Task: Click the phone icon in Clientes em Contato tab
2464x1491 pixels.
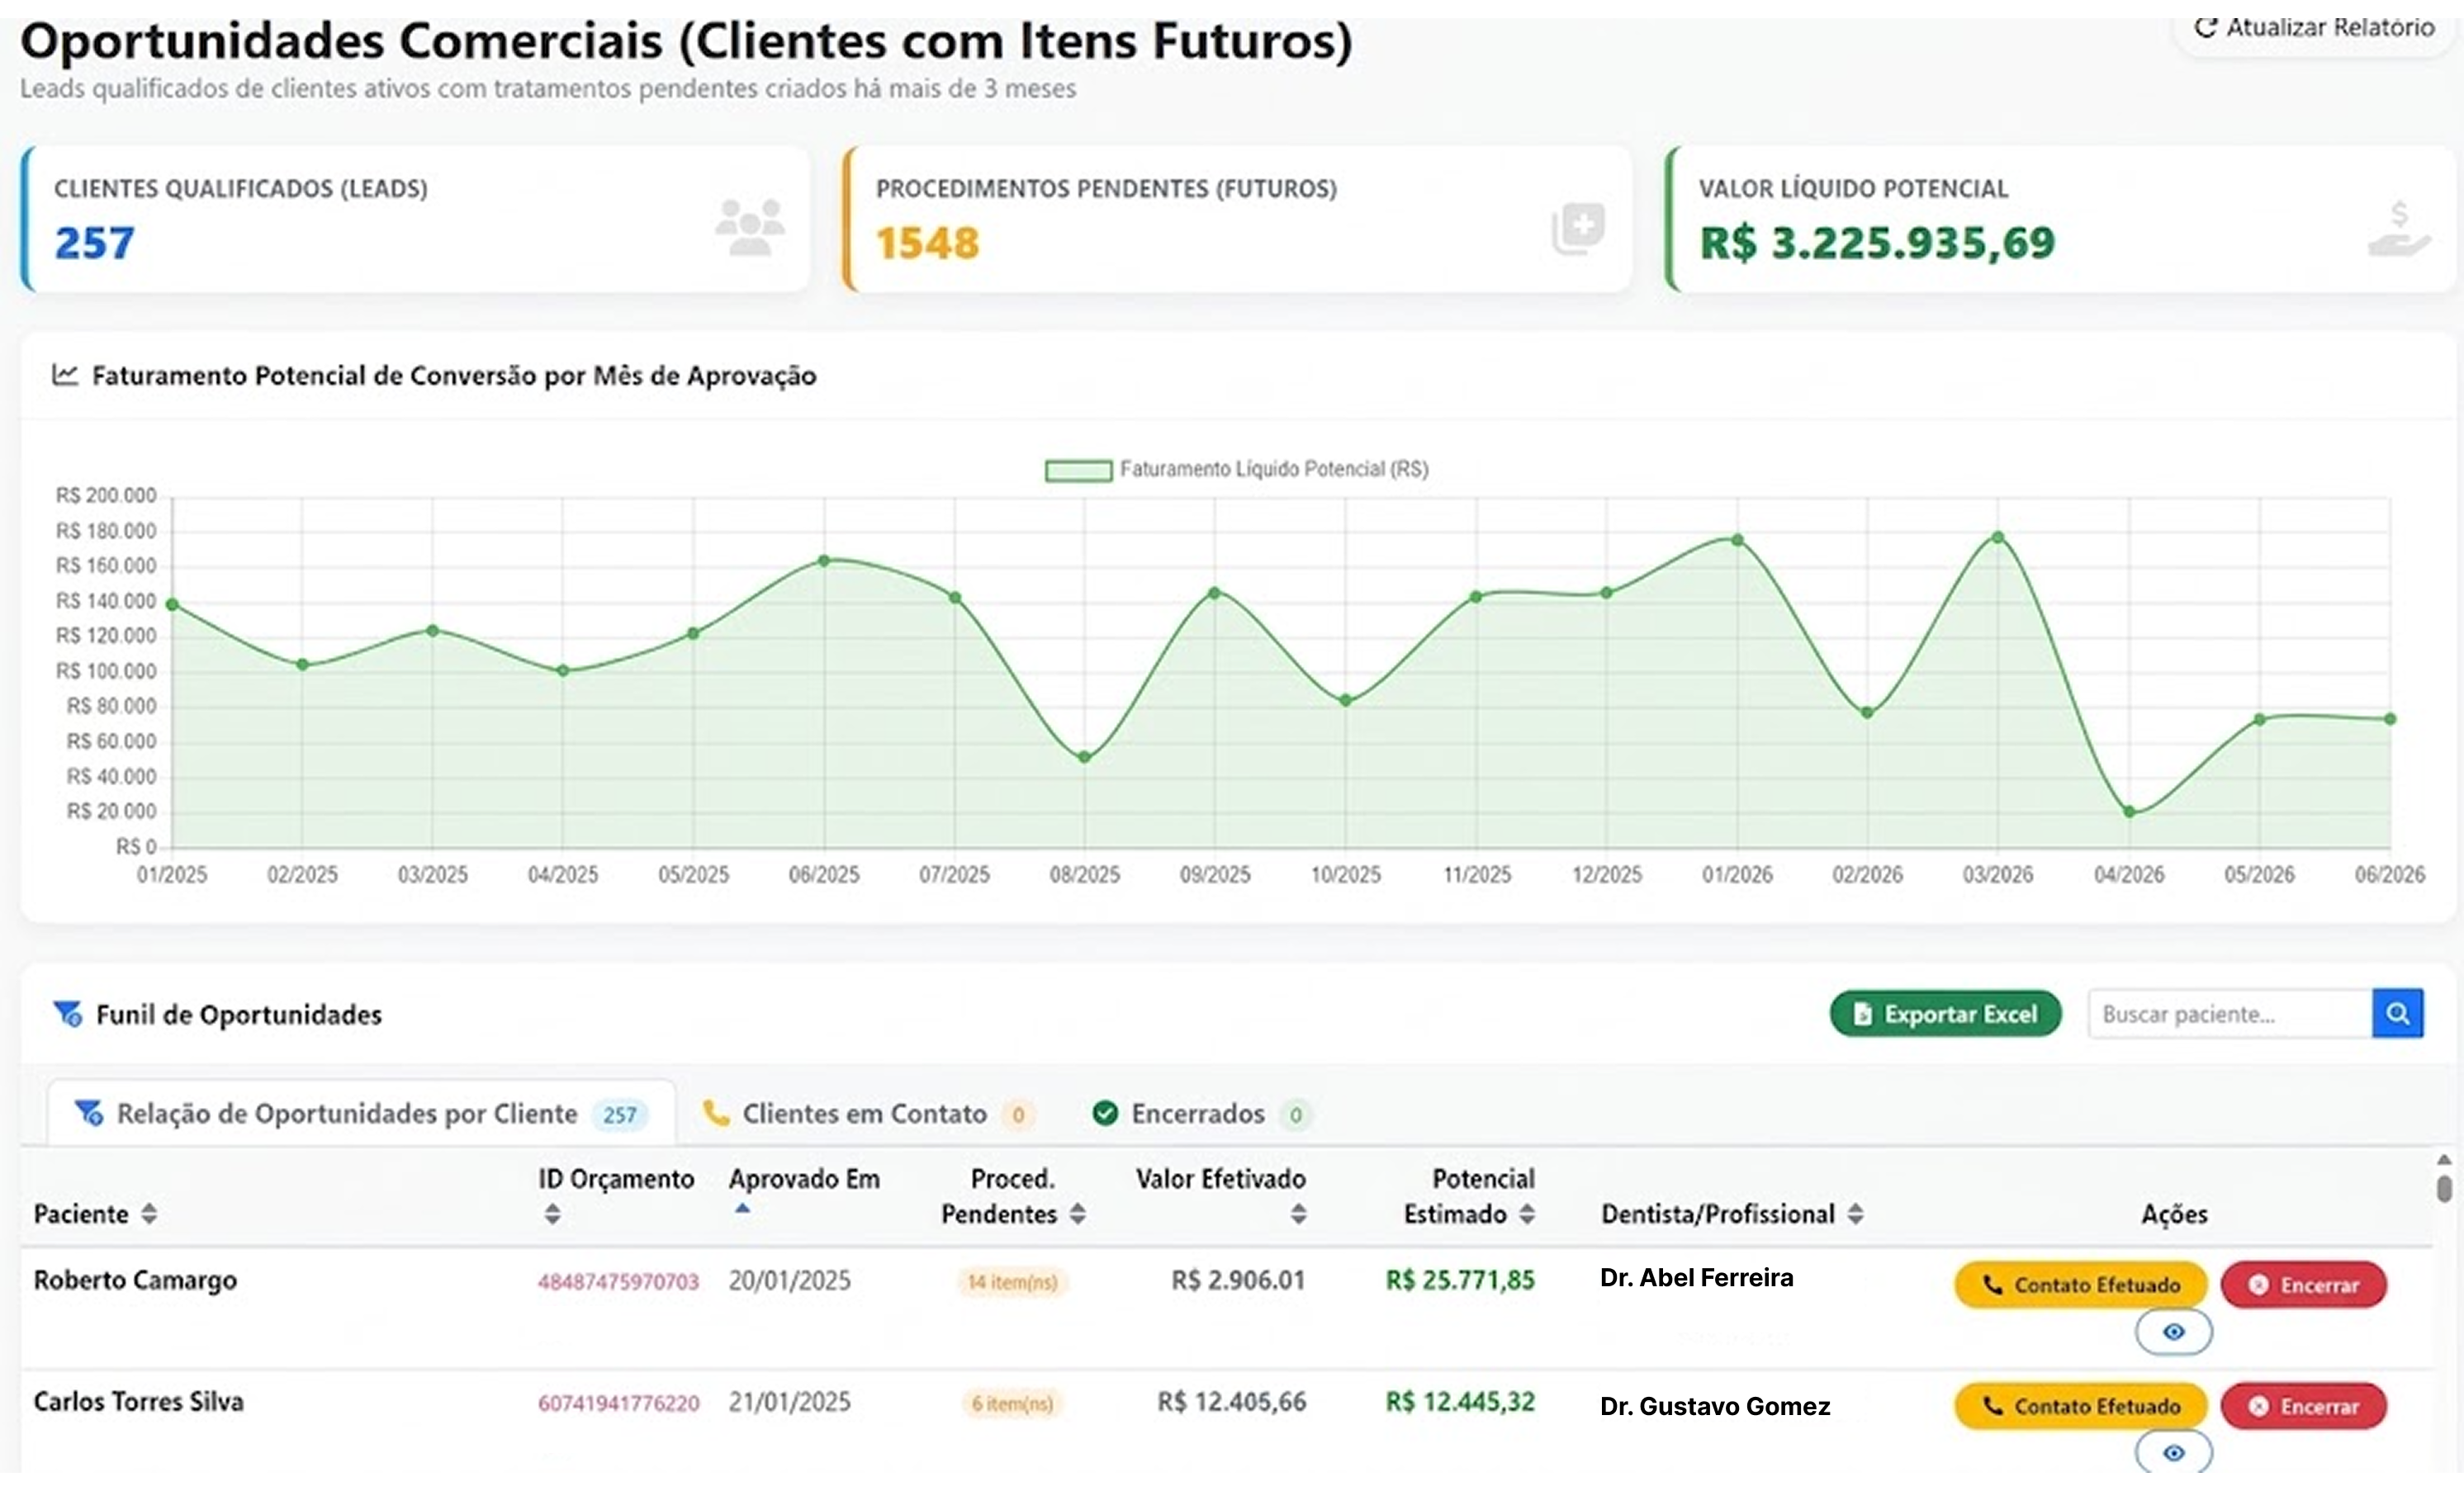Action: tap(716, 1113)
